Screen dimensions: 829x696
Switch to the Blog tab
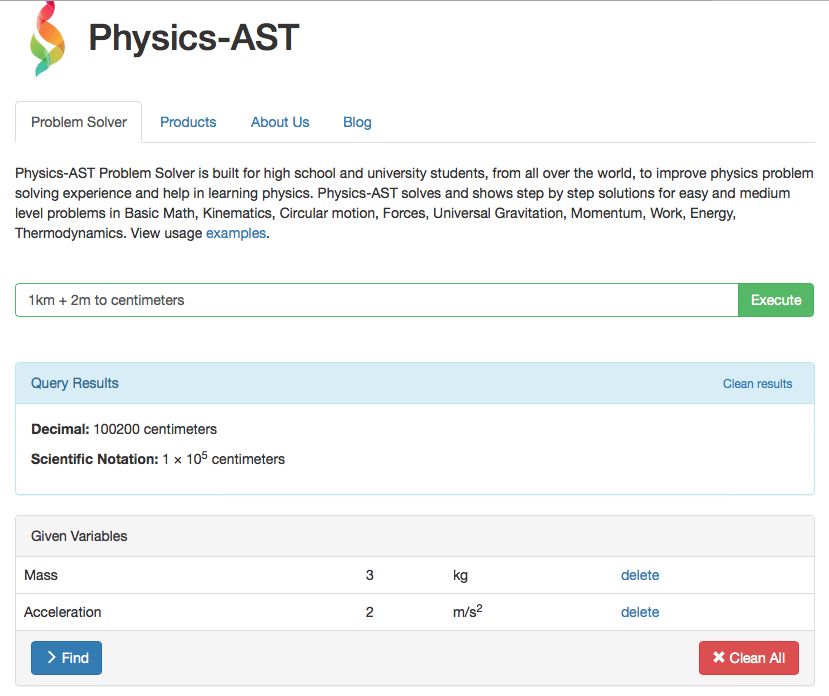tap(356, 121)
